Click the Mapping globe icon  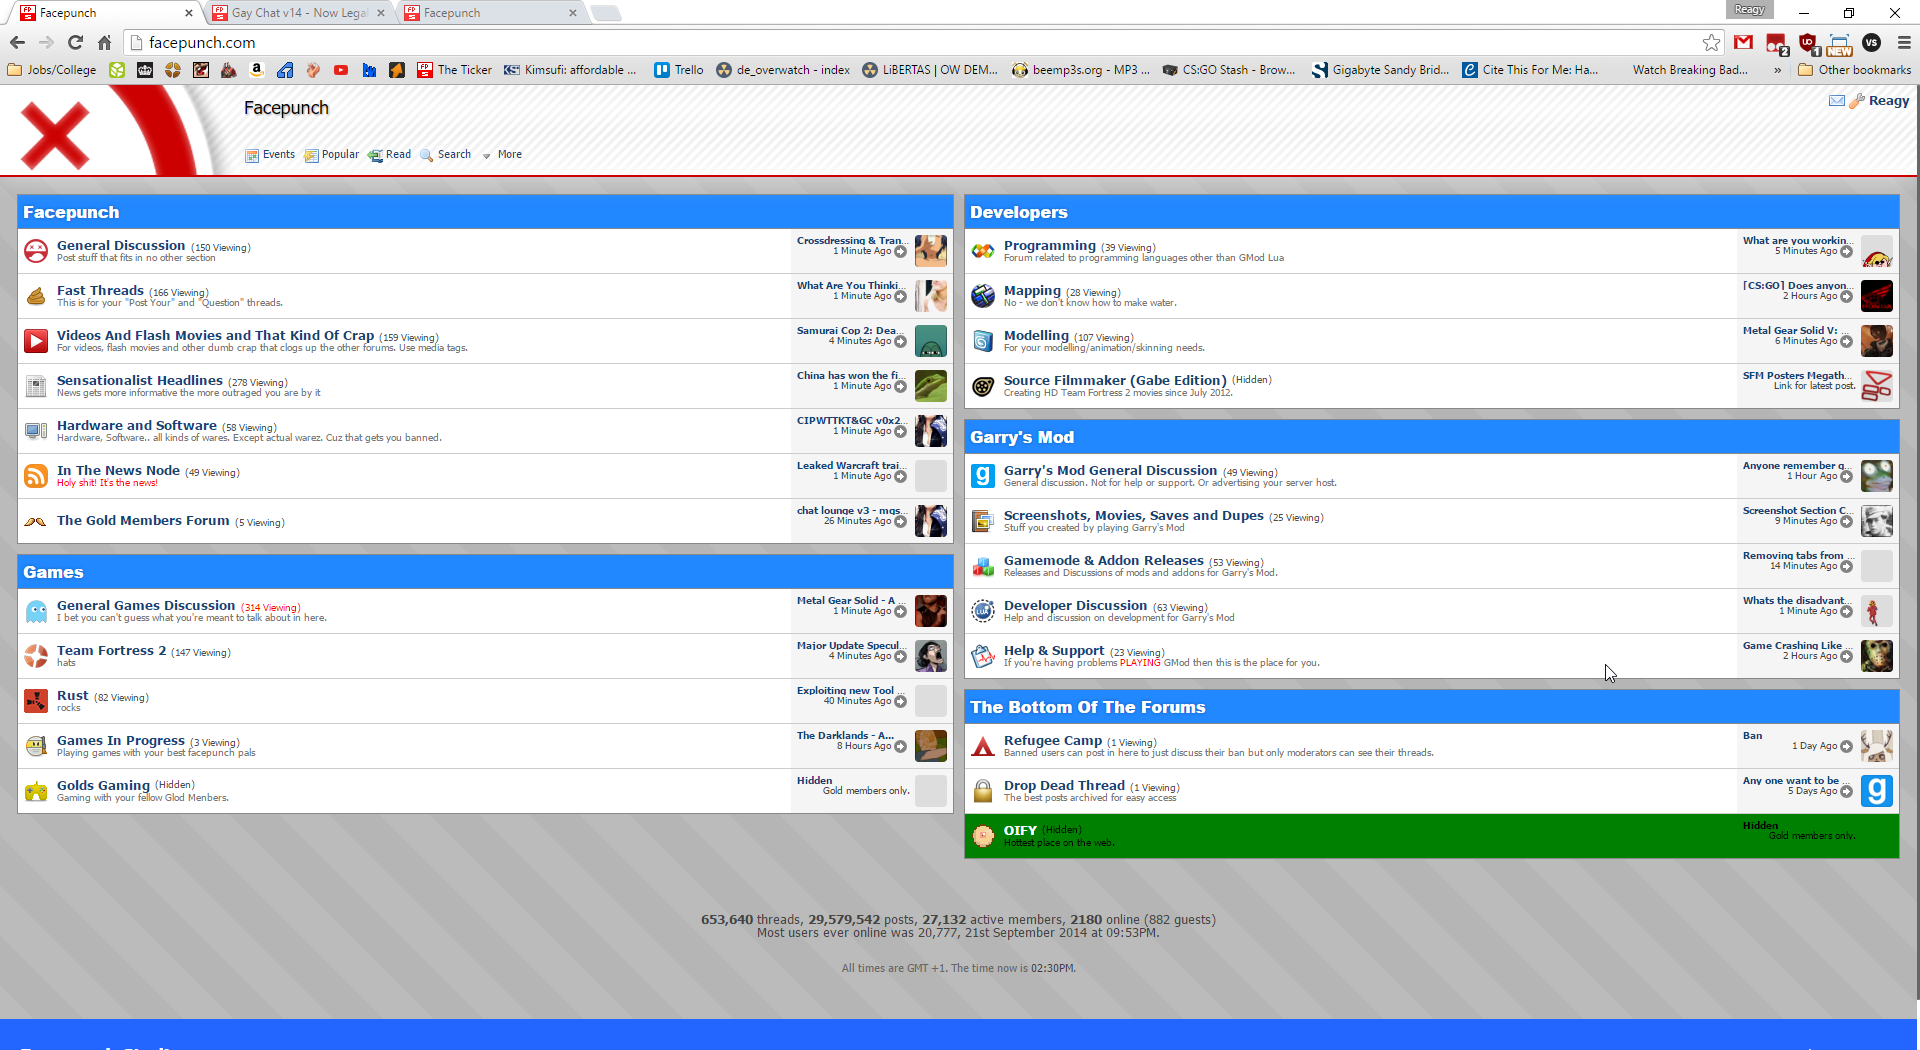(x=983, y=296)
